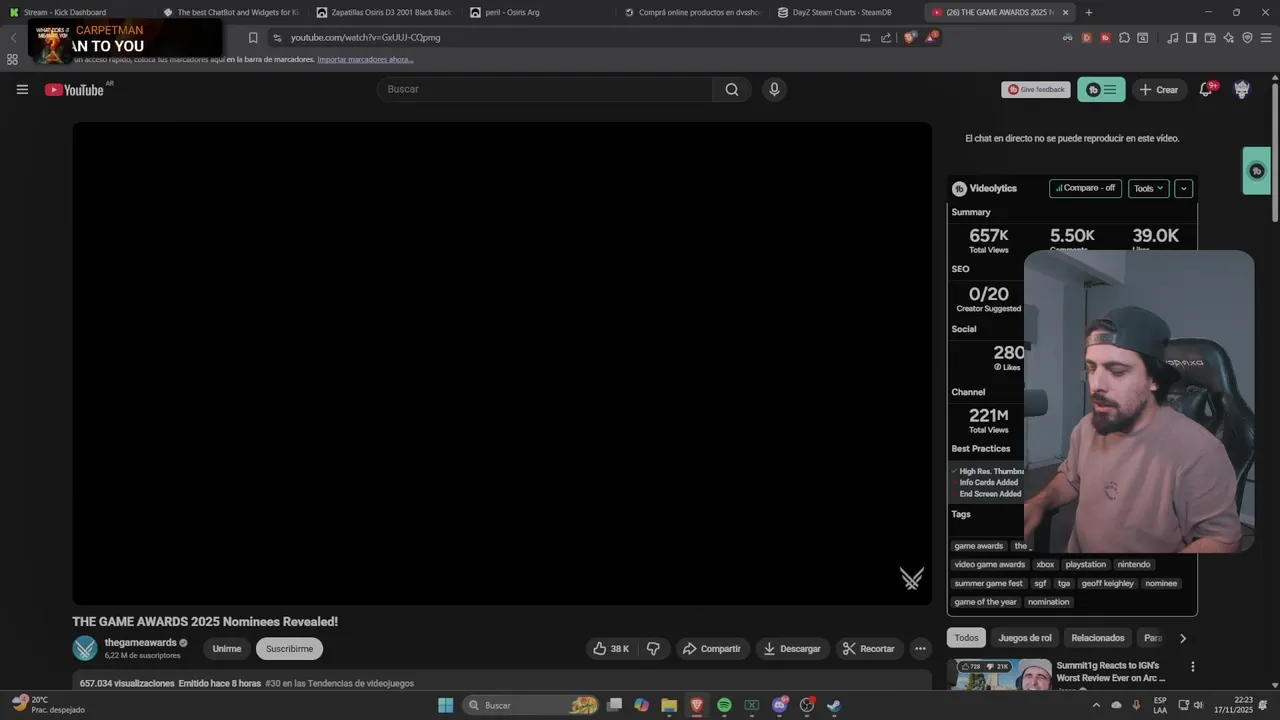Click into the YouTube Buscar search field

[x=545, y=89]
